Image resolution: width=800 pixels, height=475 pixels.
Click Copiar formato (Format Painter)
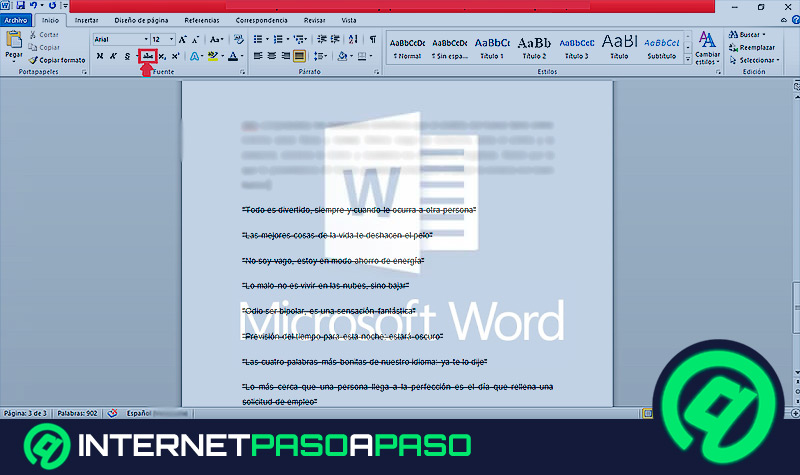click(57, 60)
